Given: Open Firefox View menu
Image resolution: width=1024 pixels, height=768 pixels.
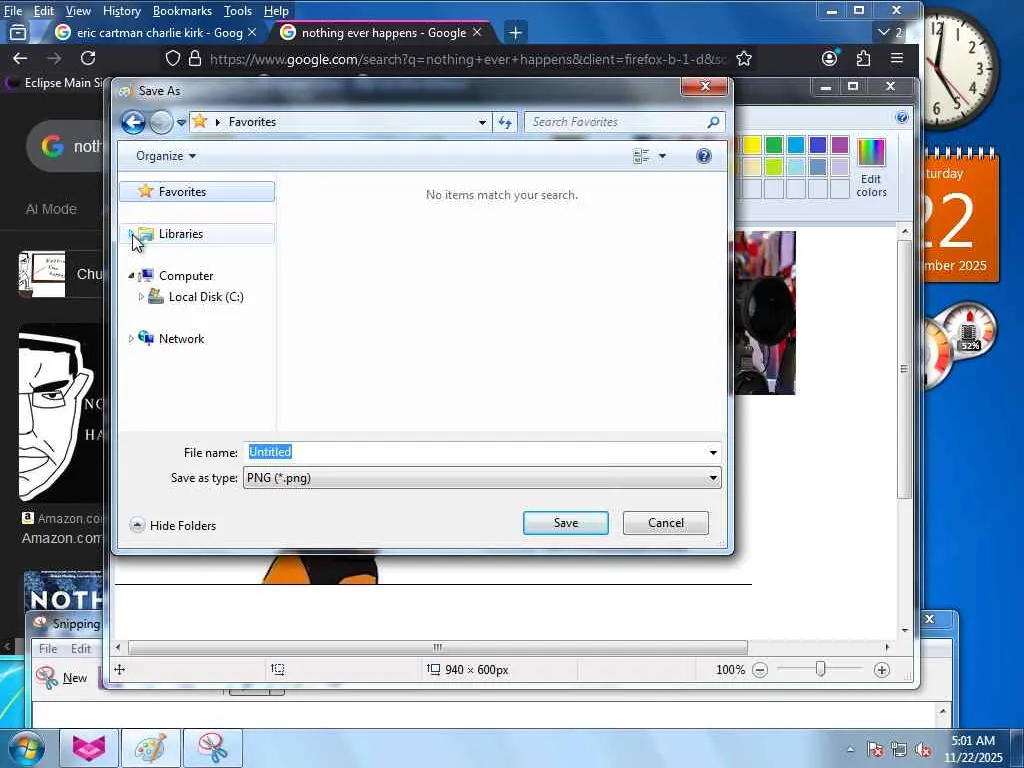Looking at the screenshot, I should [x=78, y=10].
